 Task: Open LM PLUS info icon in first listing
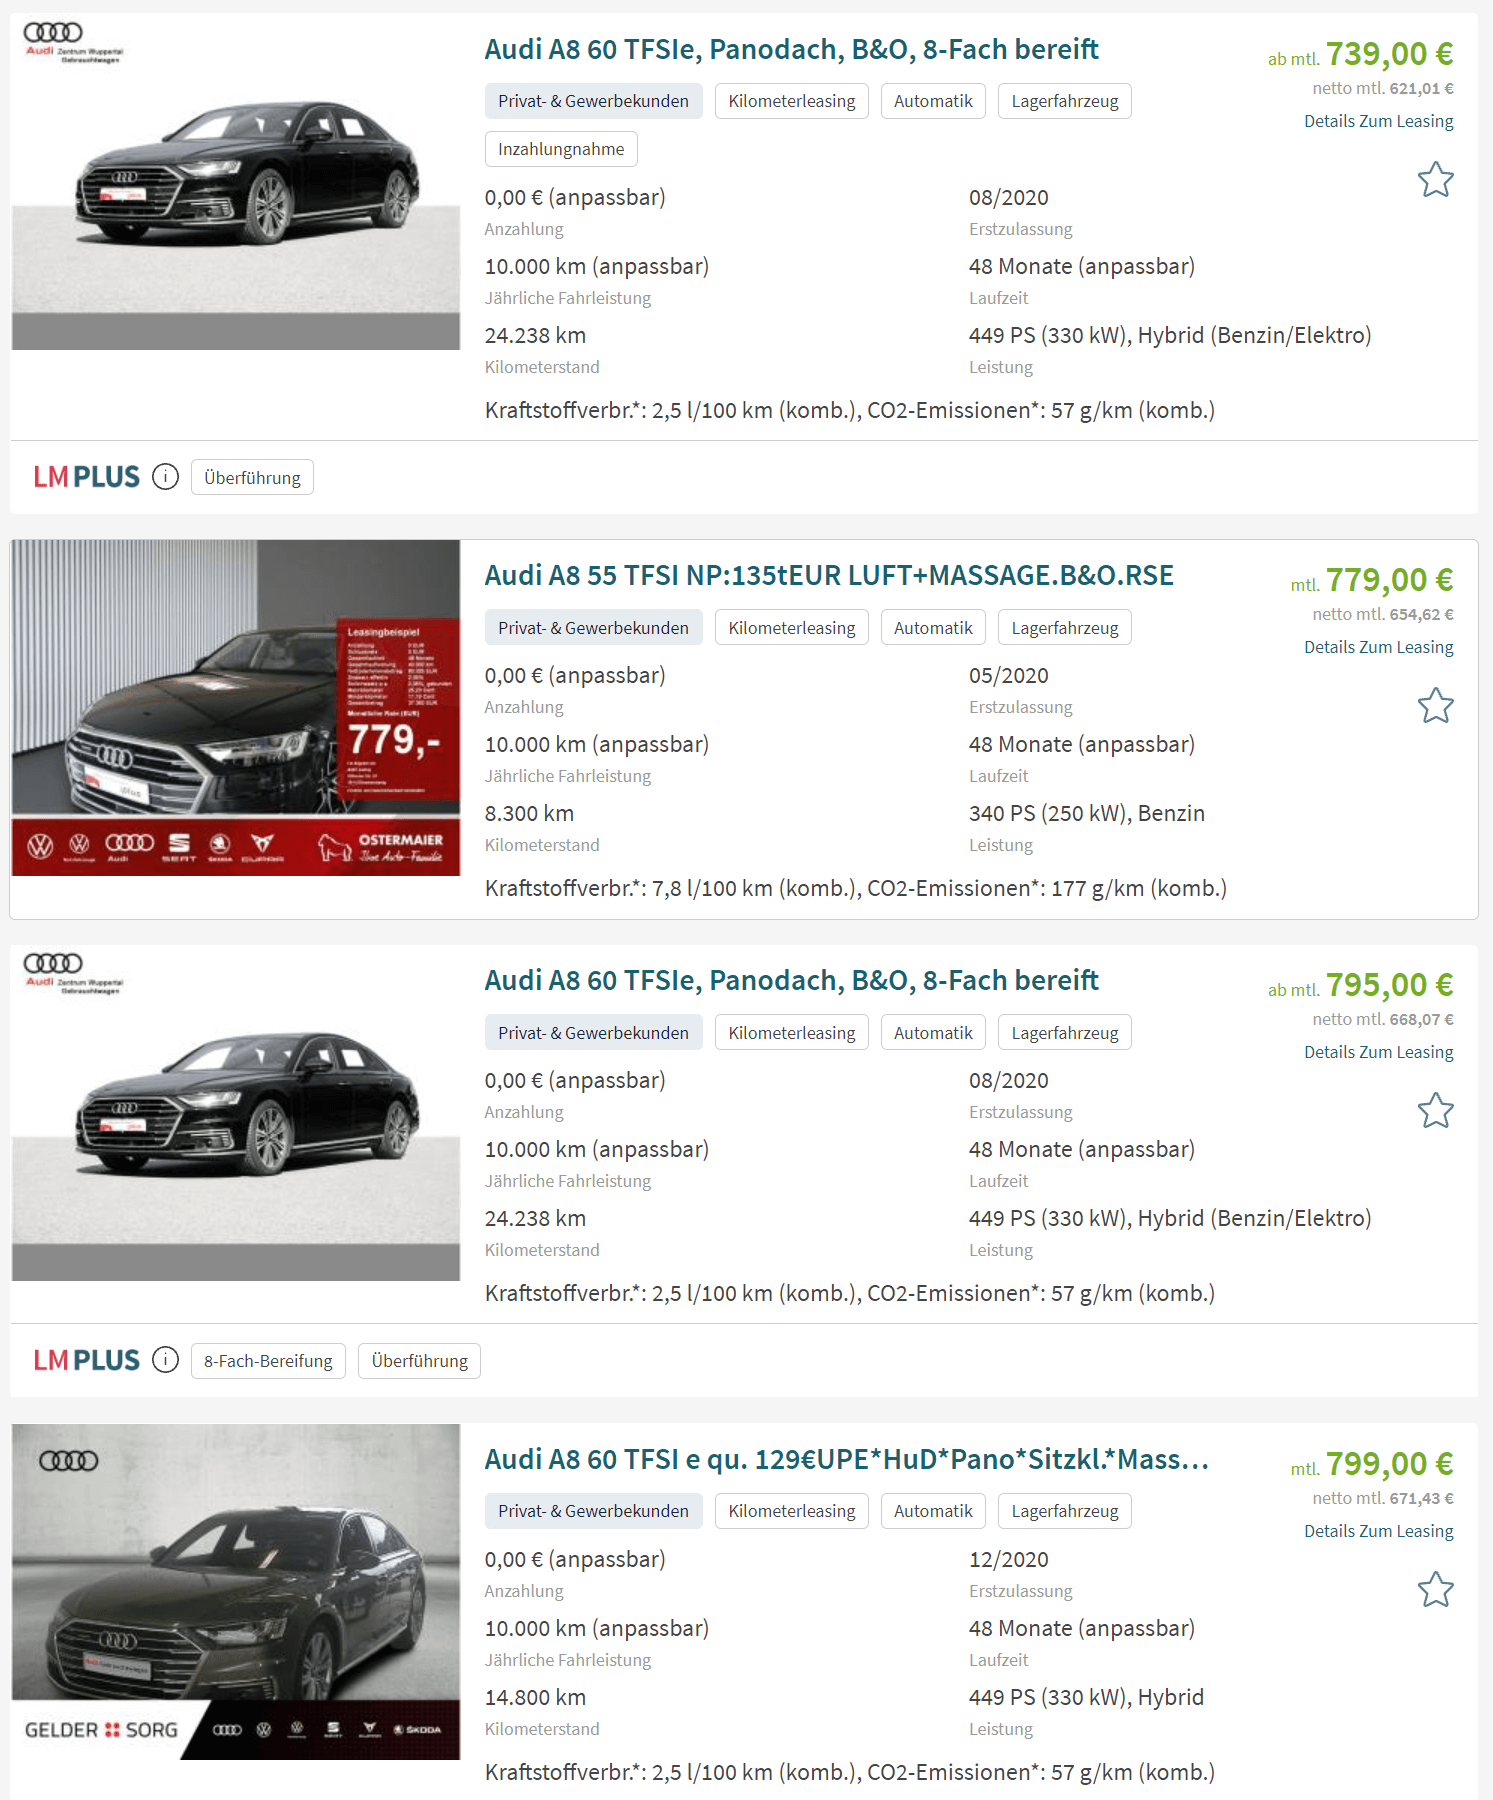pyautogui.click(x=165, y=477)
